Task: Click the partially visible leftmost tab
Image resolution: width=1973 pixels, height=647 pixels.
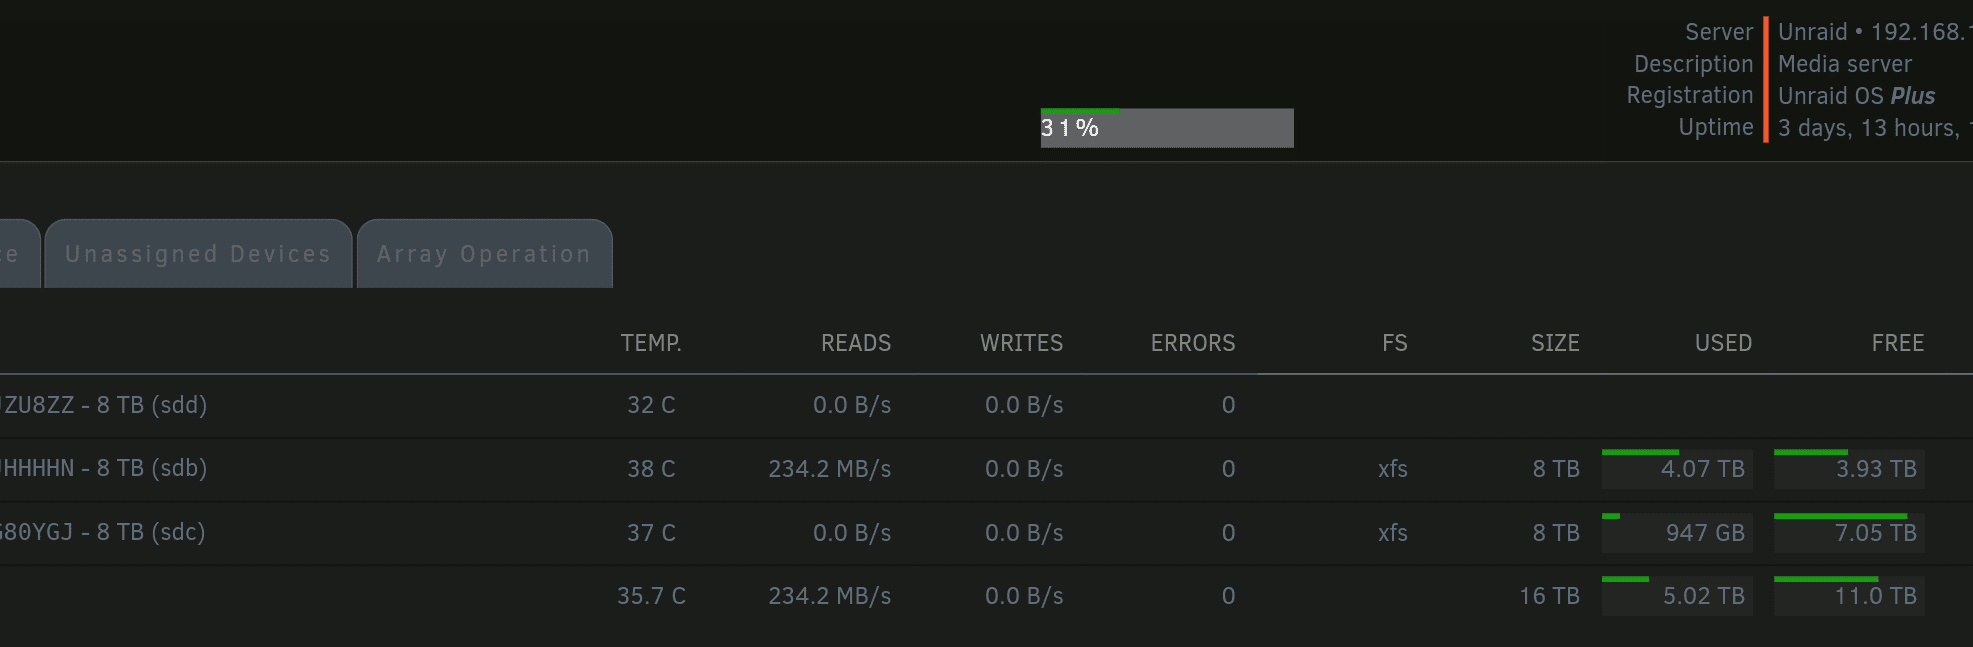Action: click(x=18, y=254)
